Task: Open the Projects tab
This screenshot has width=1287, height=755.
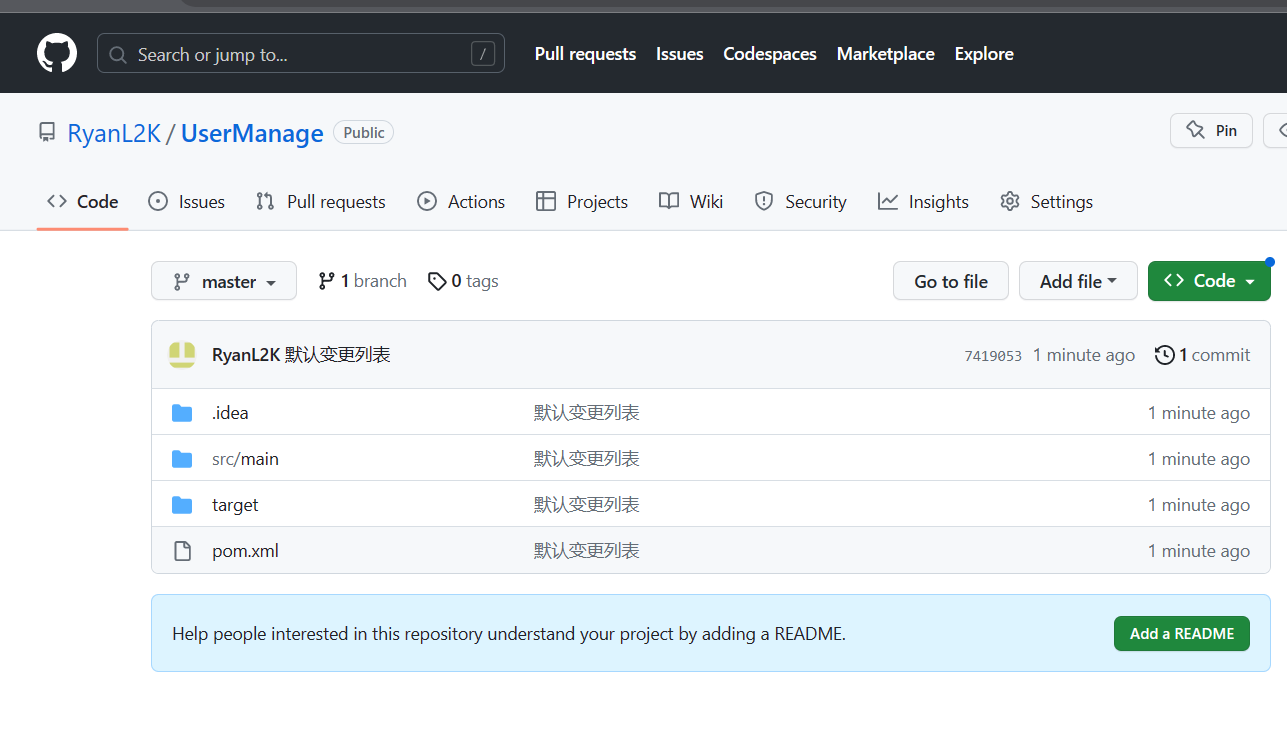Action: tap(582, 202)
